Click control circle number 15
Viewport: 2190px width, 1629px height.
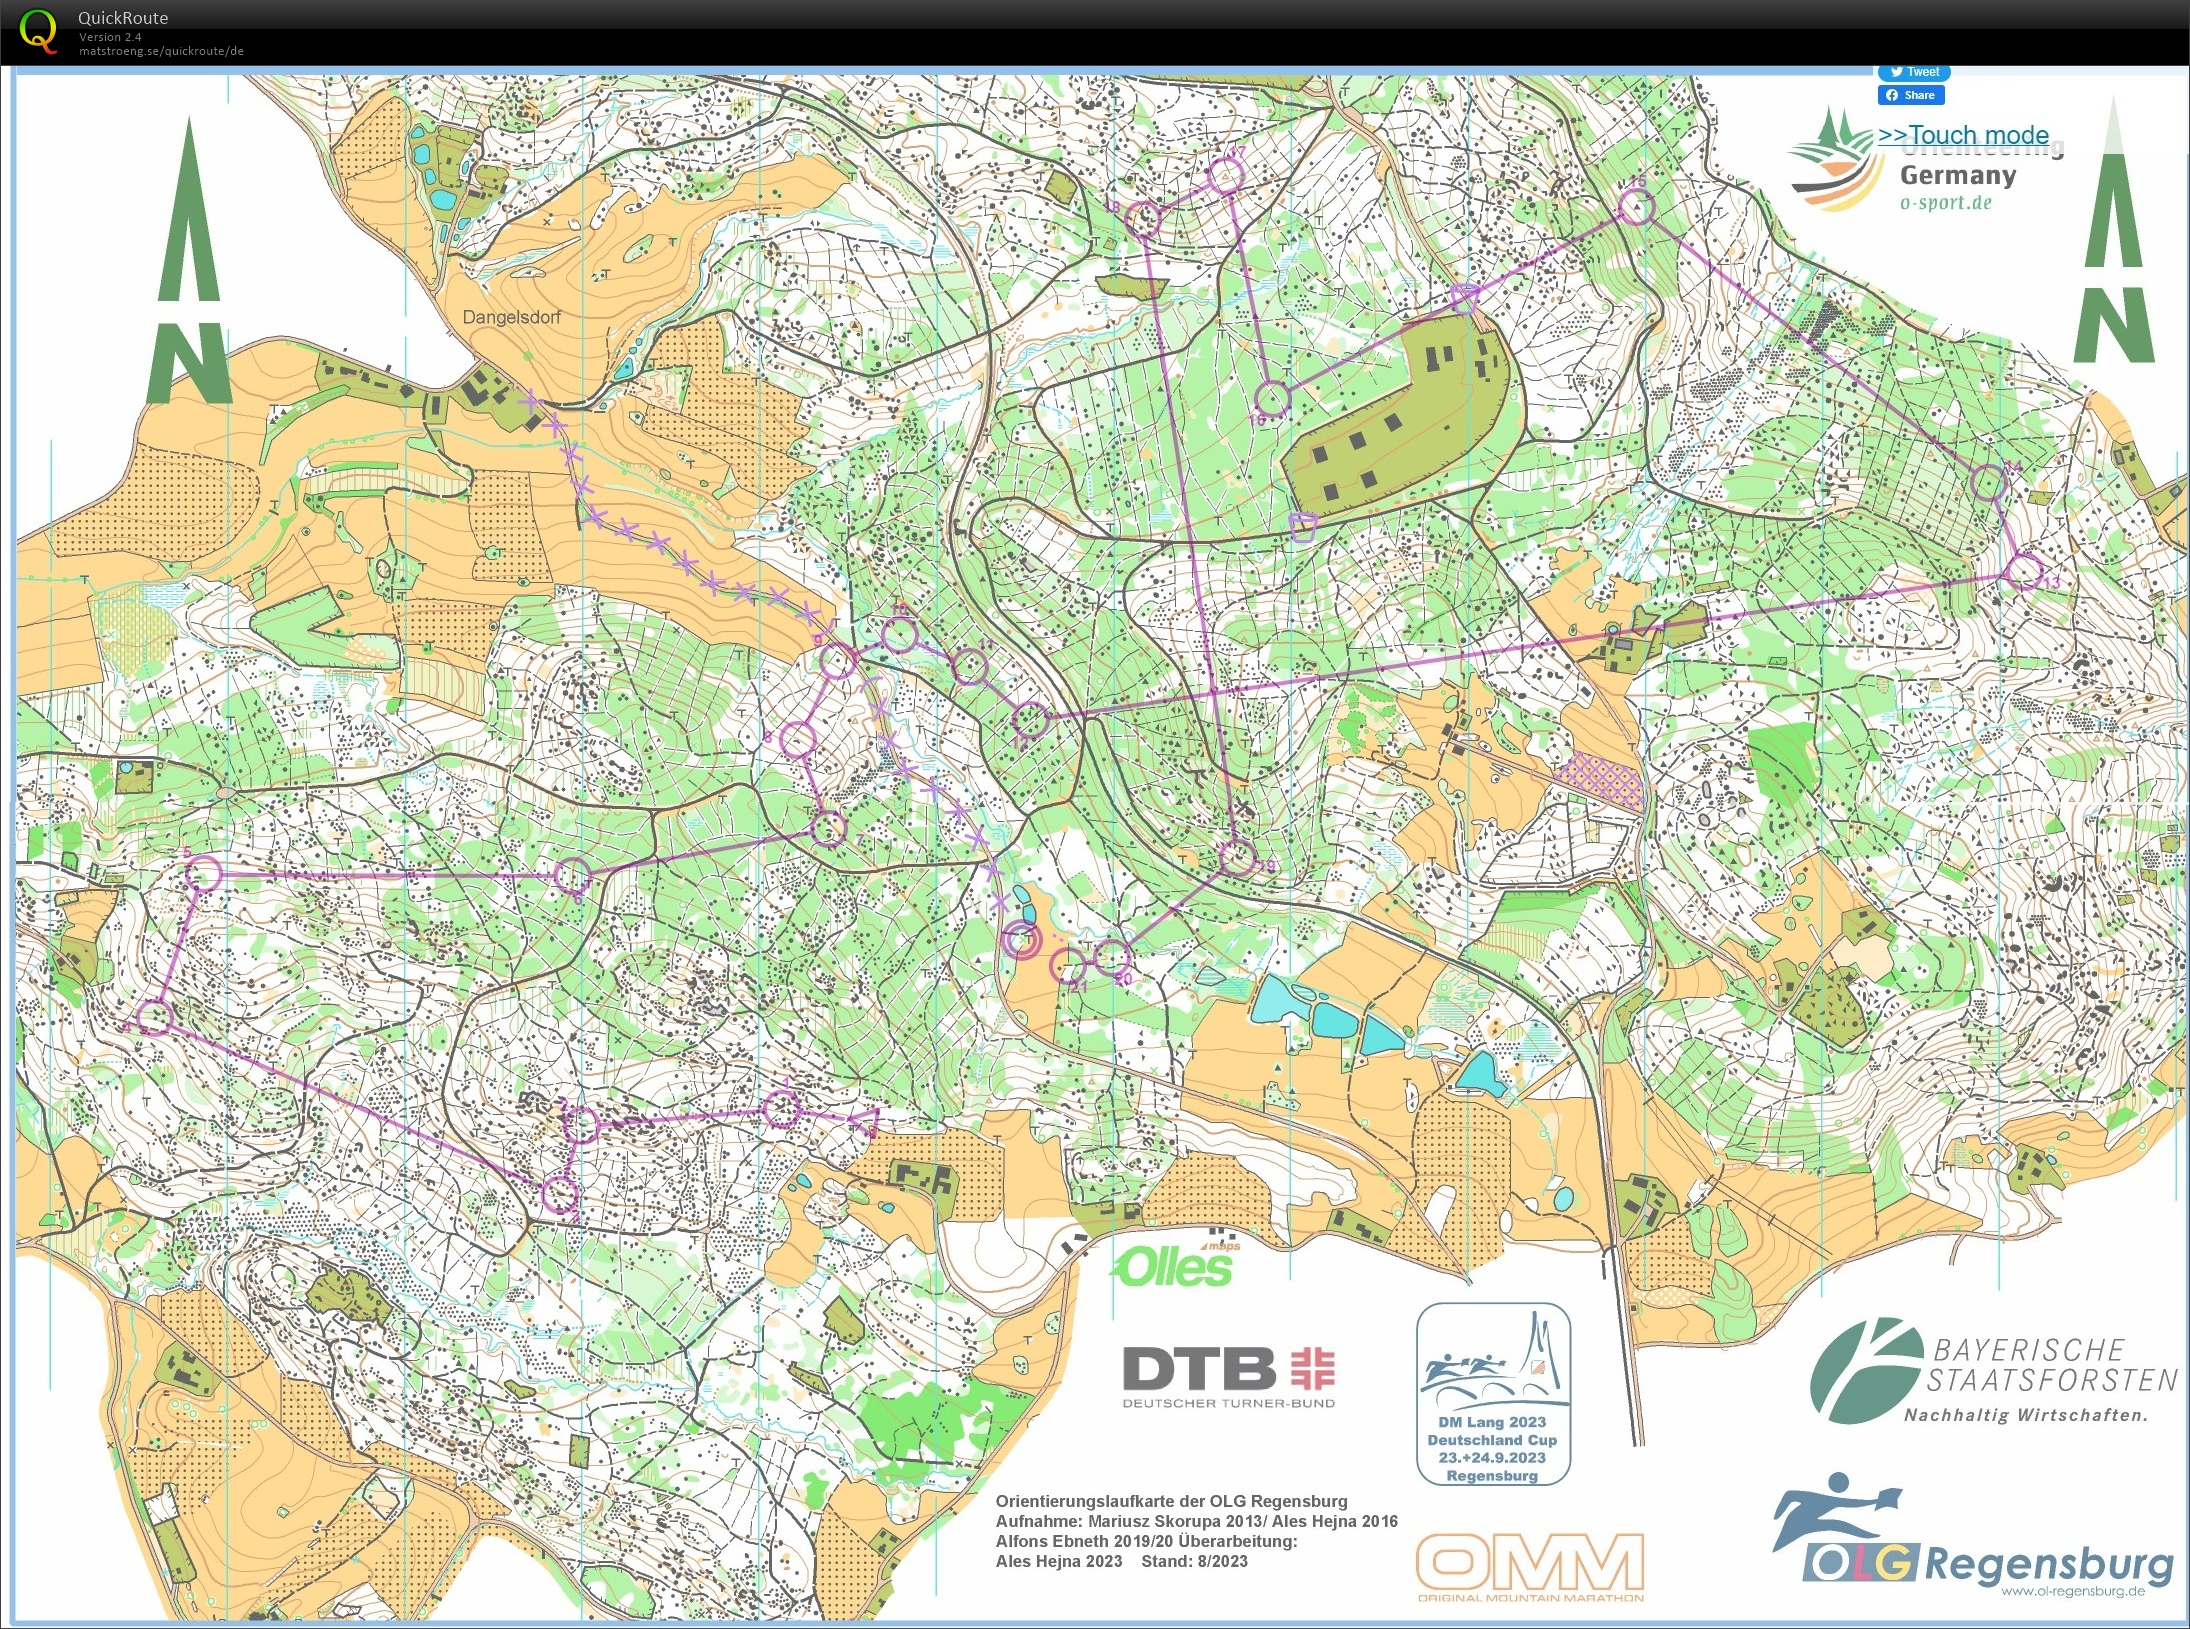(x=1636, y=208)
